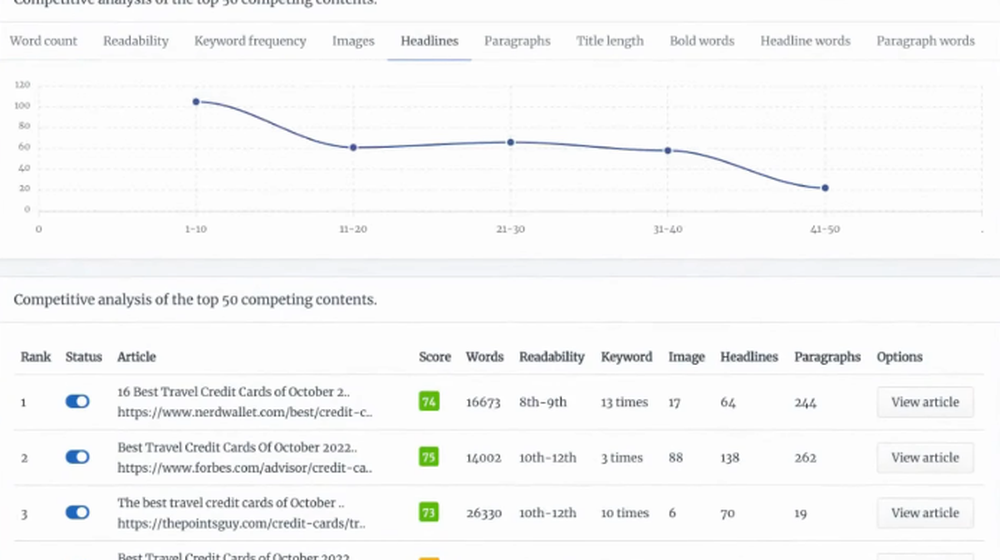The width and height of the screenshot is (1000, 560).
Task: Open forbes.com advisor article URL
Action: coord(244,468)
